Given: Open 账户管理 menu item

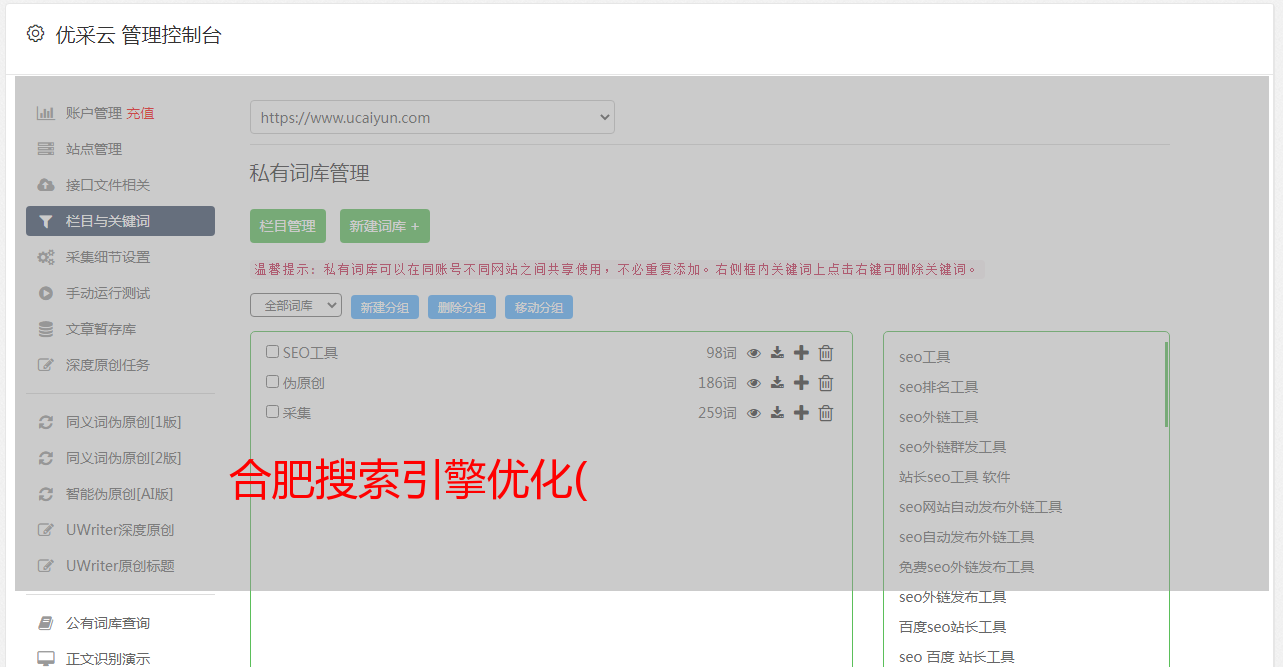Looking at the screenshot, I should [x=94, y=113].
